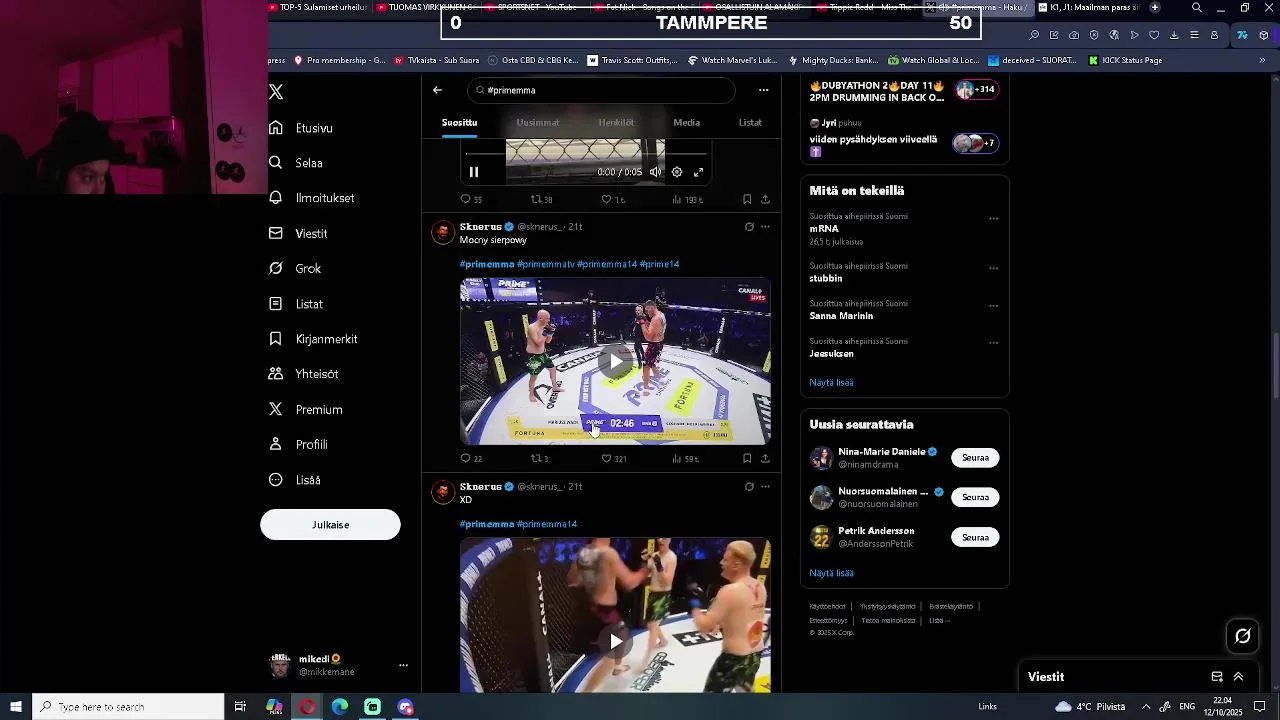The image size is (1280, 720).
Task: Switch to the Suosittu tab
Action: [459, 122]
